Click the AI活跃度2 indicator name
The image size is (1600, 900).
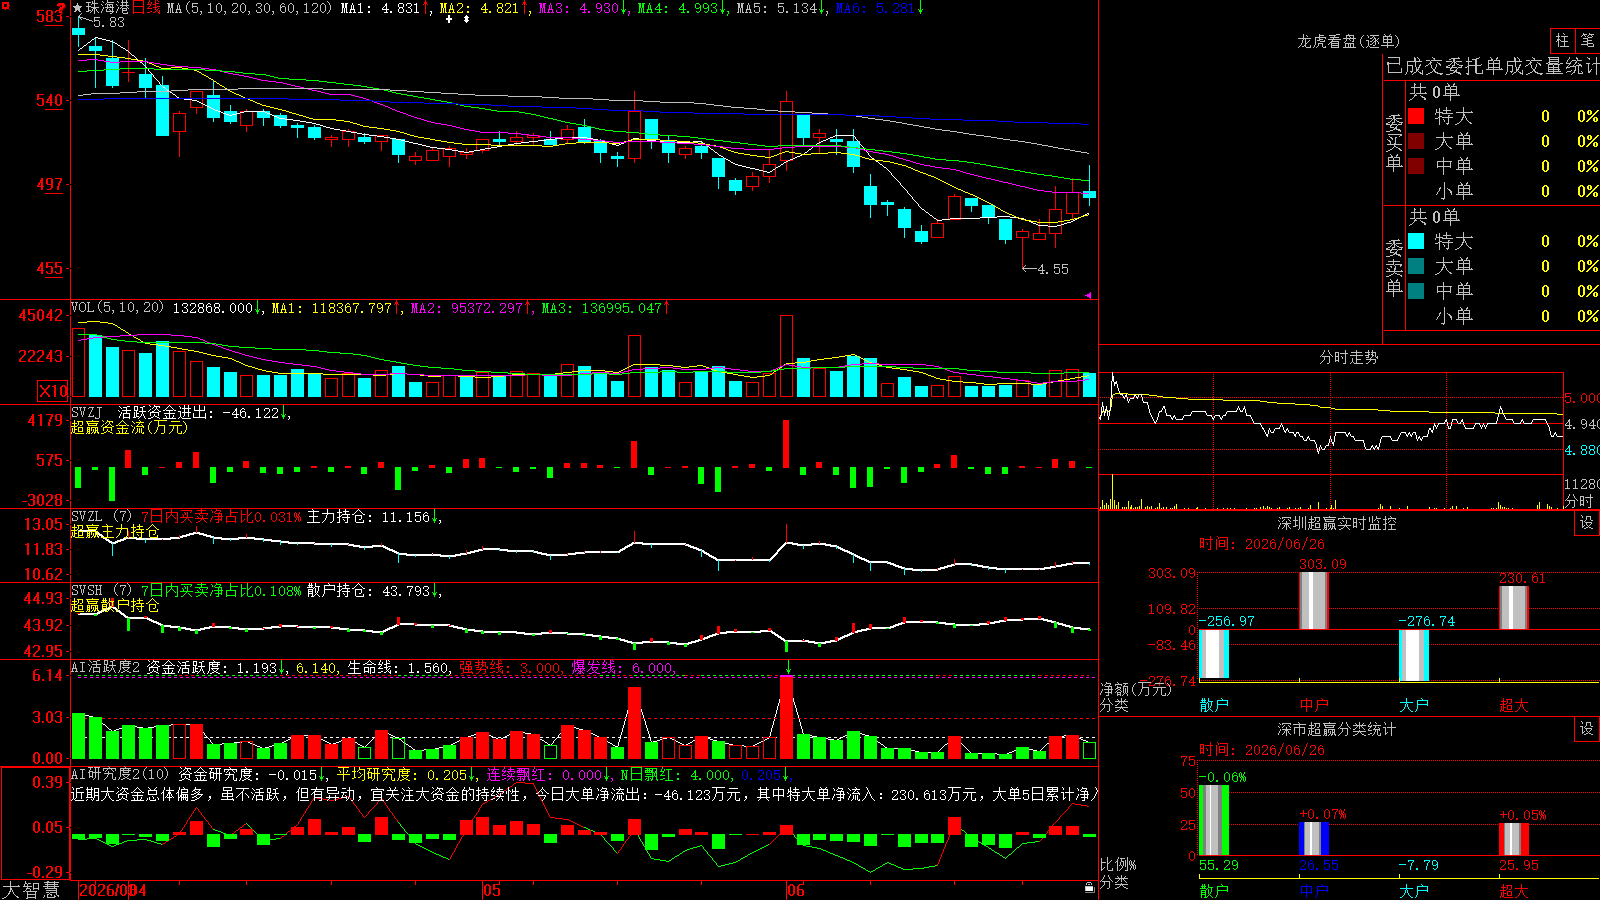[x=106, y=667]
